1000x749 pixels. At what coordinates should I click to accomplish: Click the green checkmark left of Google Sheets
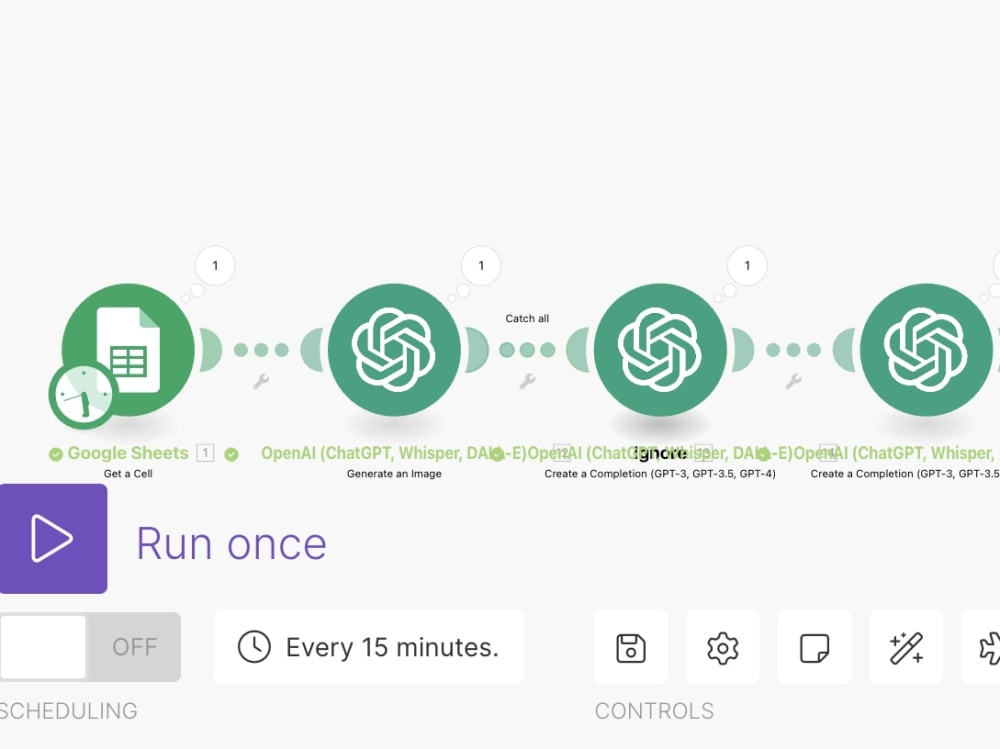56,454
